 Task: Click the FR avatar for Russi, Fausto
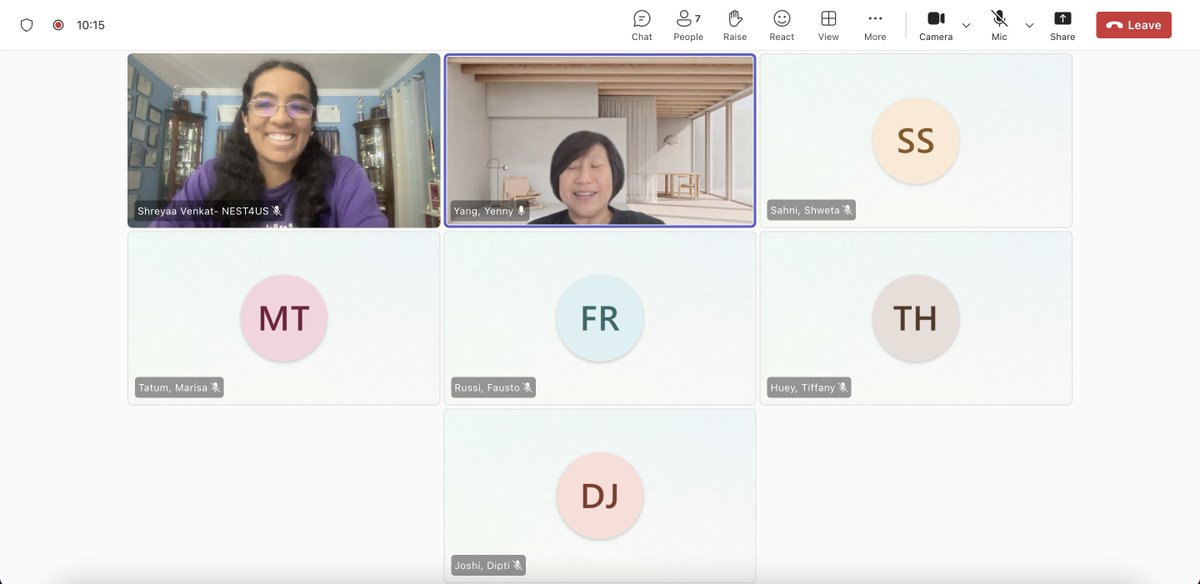pos(600,318)
